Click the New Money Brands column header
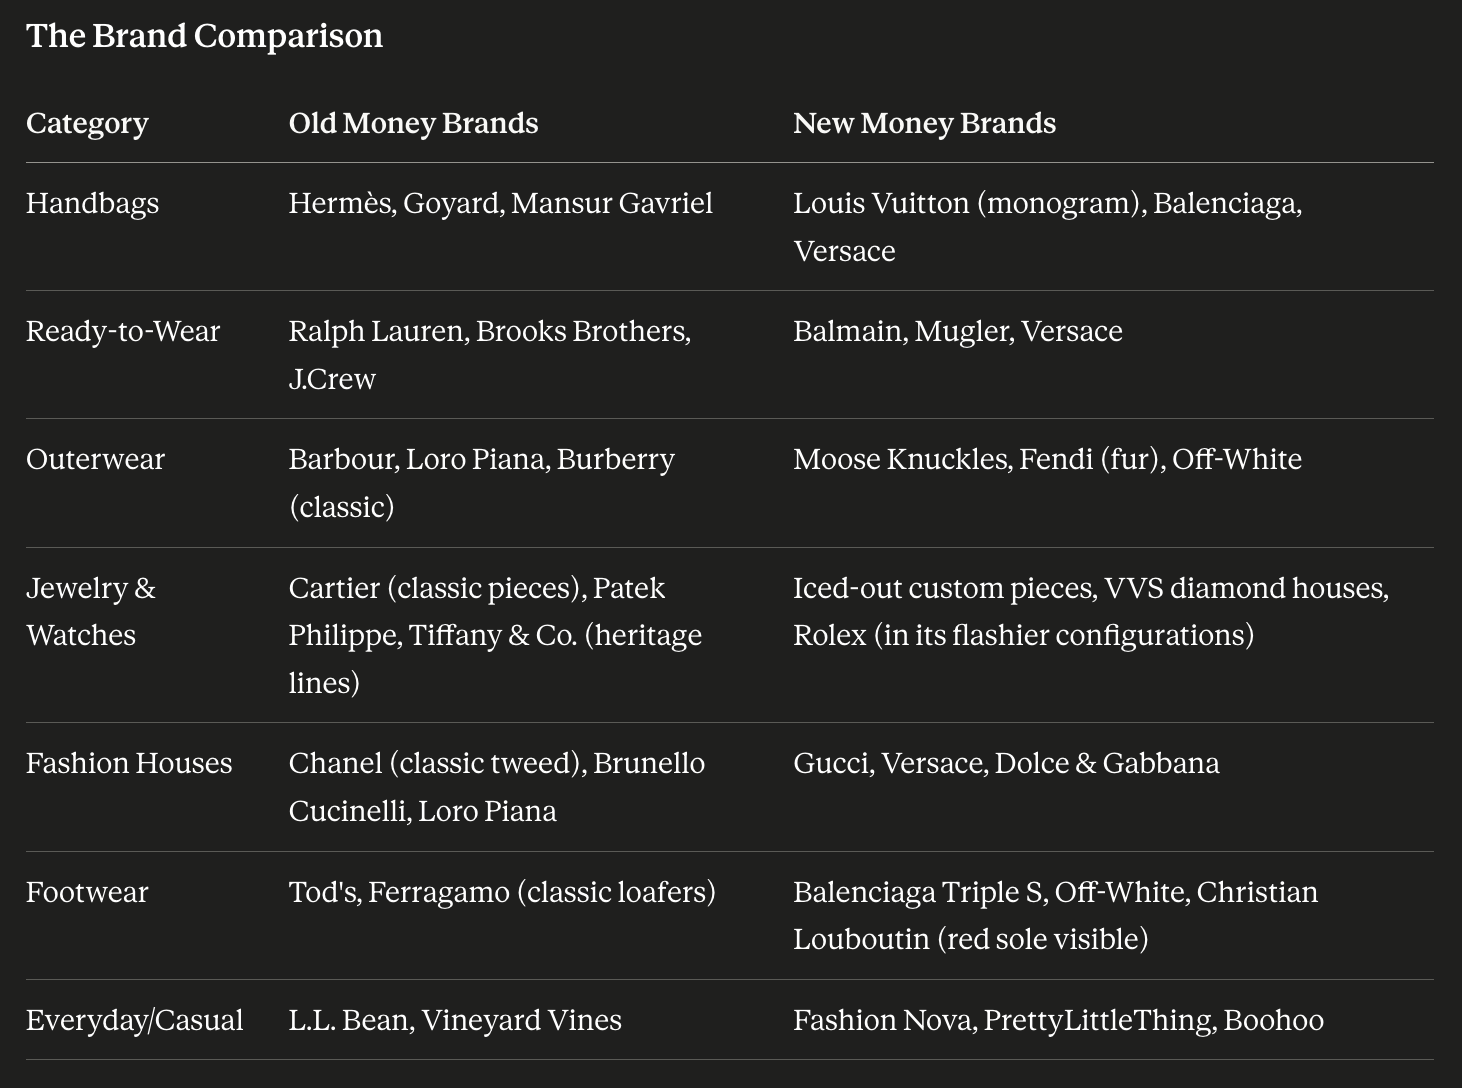Screen dimensions: 1462x1088 pos(924,123)
